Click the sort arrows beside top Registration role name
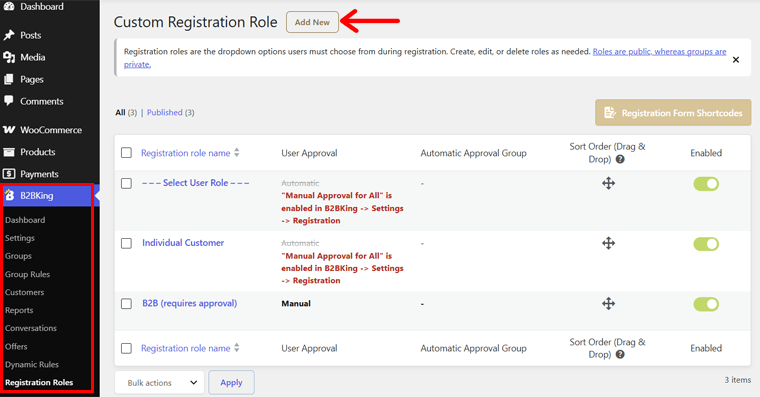 (x=237, y=152)
